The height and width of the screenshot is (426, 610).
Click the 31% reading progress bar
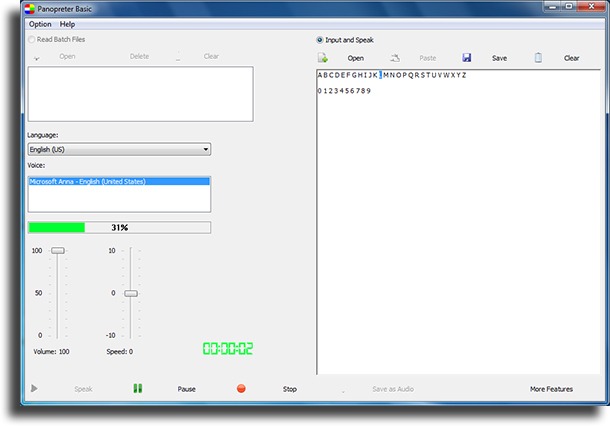[119, 228]
